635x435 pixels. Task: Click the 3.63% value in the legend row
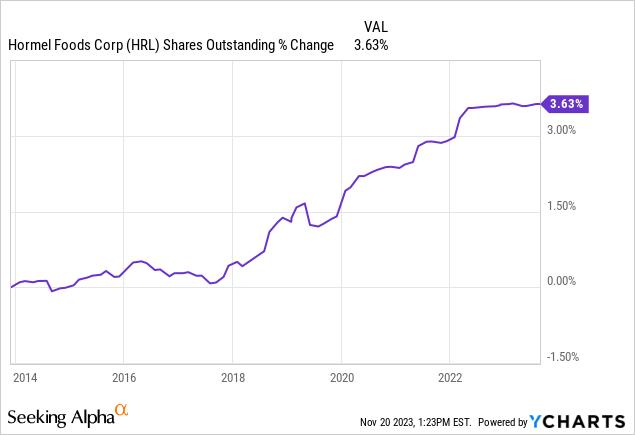click(371, 45)
